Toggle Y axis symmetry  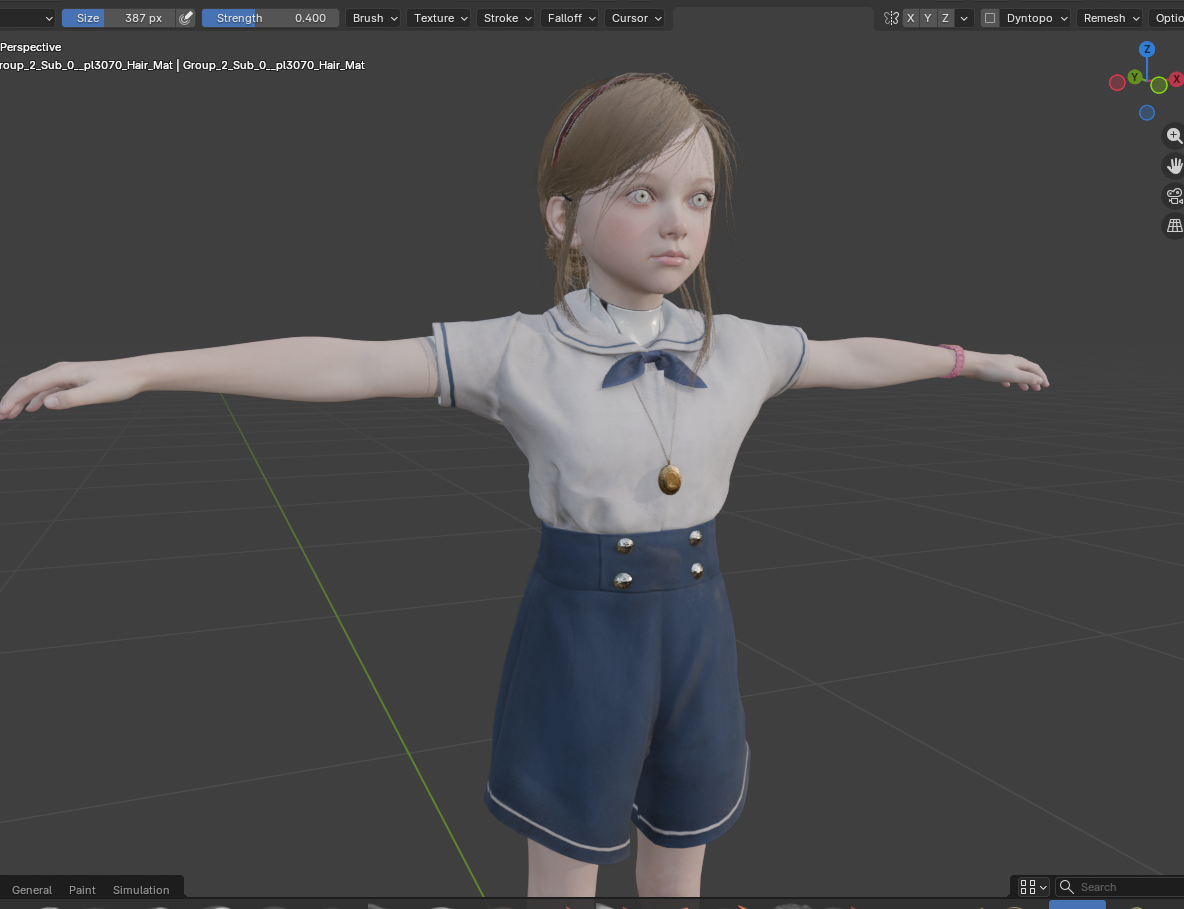coord(928,18)
